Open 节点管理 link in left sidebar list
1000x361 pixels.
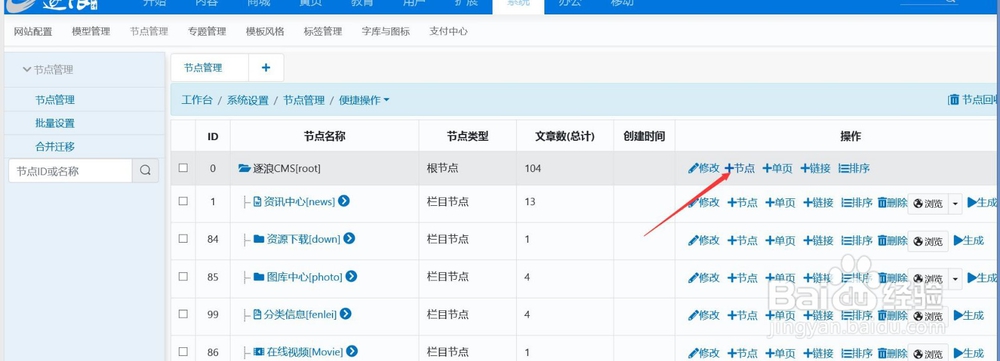coord(55,99)
